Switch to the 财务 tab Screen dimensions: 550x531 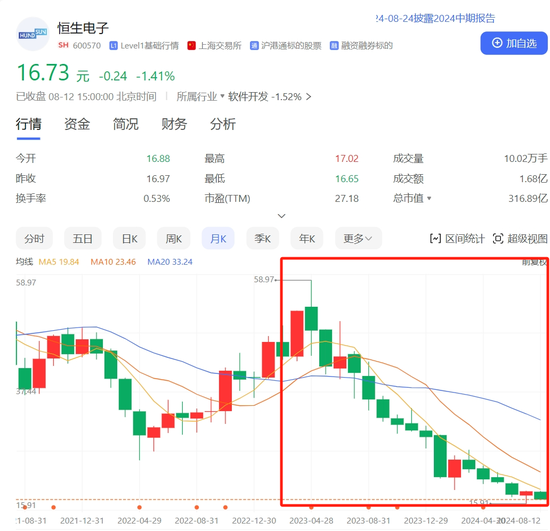point(174,125)
